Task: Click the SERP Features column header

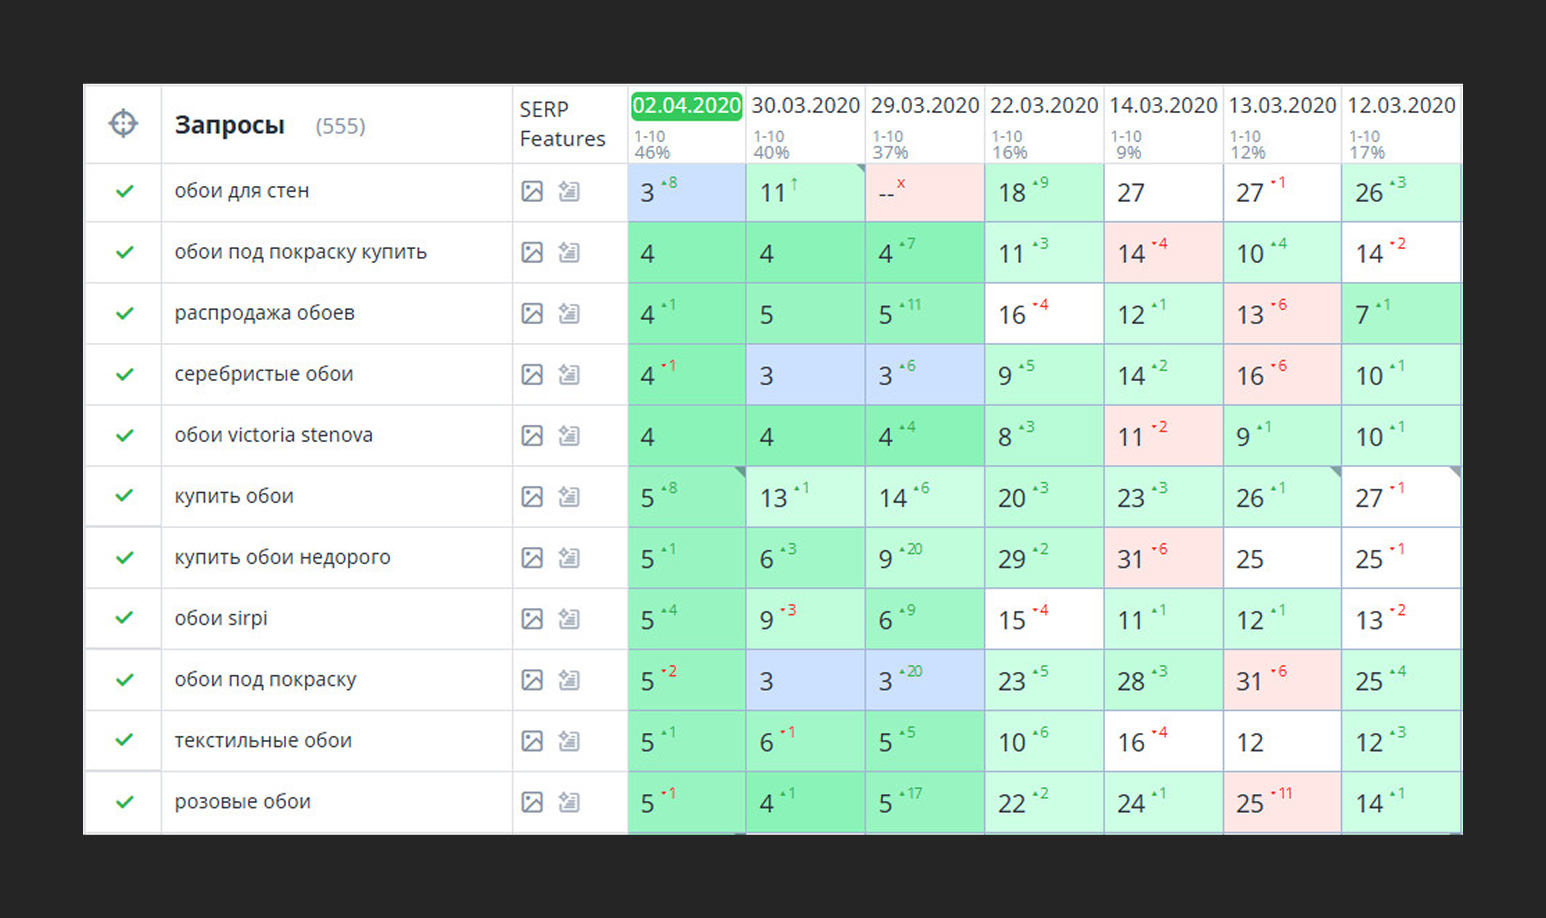Action: pos(562,124)
